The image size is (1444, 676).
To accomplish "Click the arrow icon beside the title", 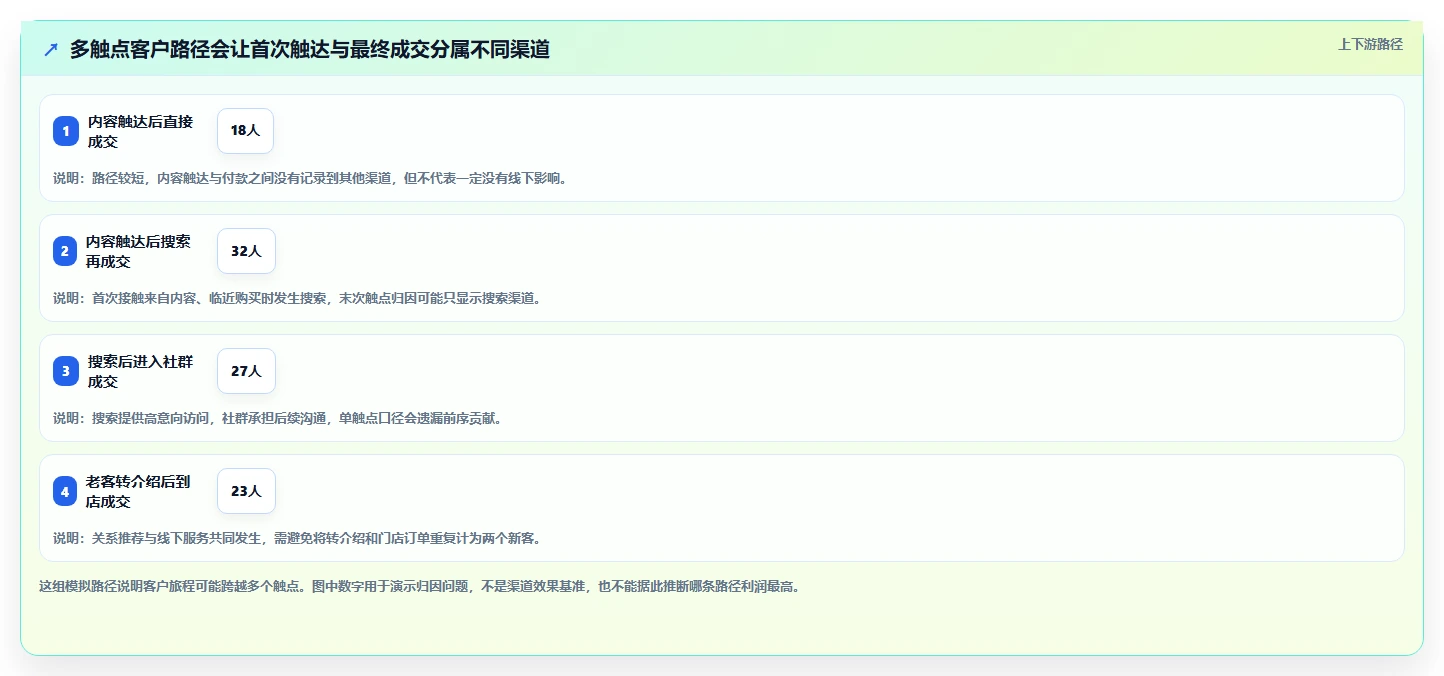I will [51, 49].
